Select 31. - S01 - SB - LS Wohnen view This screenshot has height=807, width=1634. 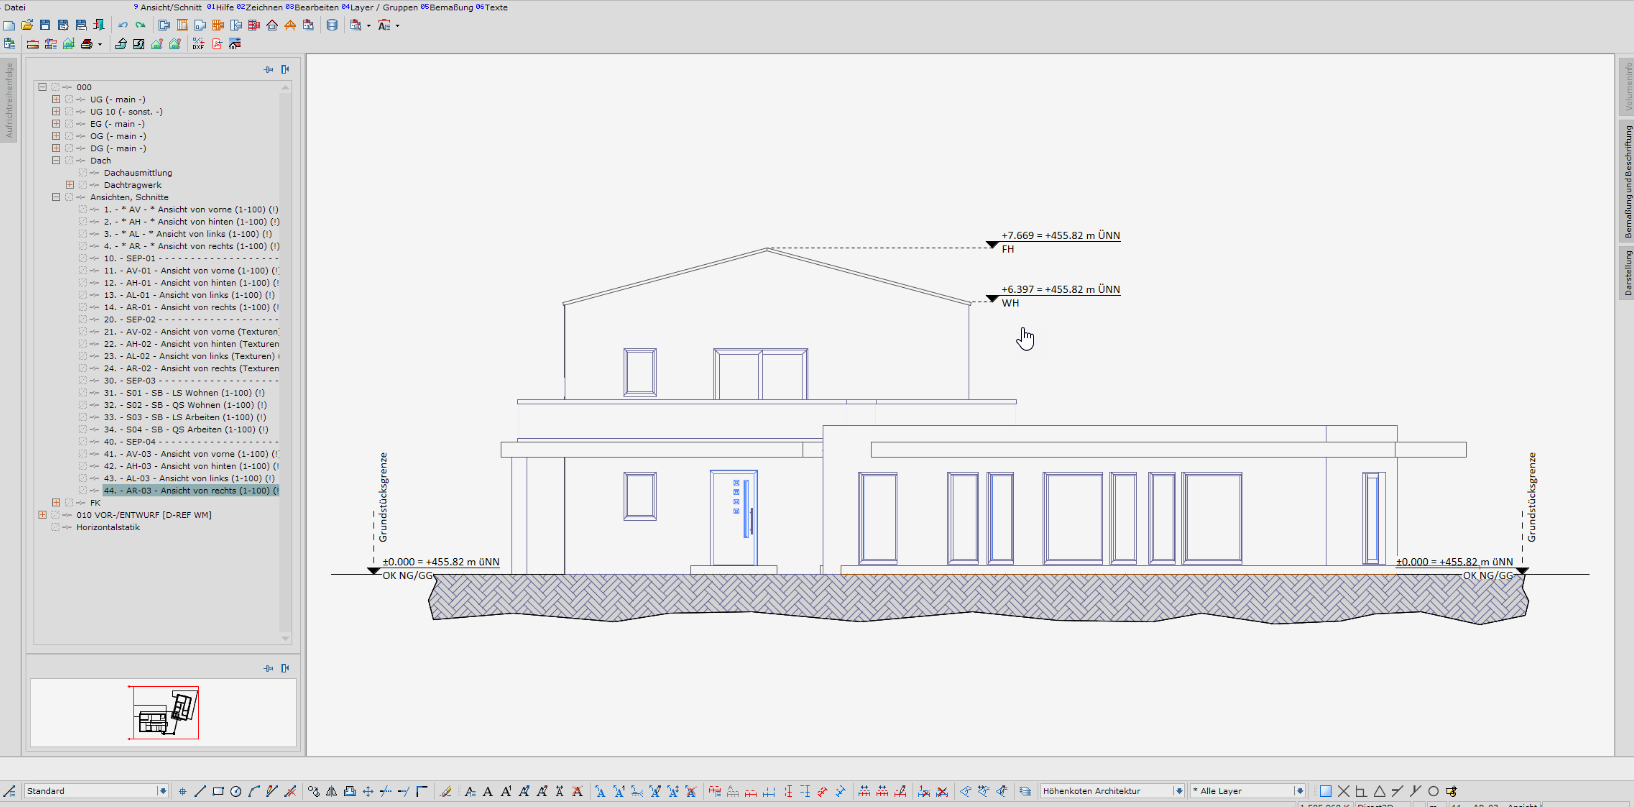coord(184,393)
